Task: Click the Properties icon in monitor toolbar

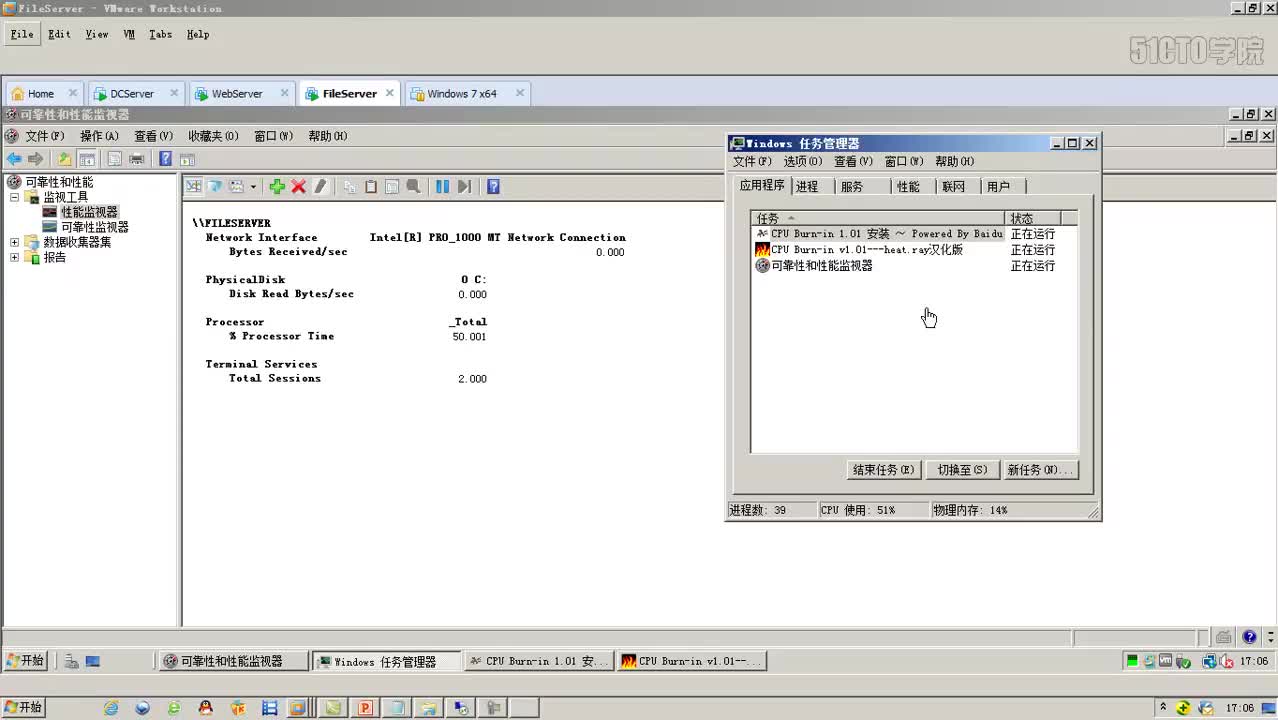Action: 392,187
